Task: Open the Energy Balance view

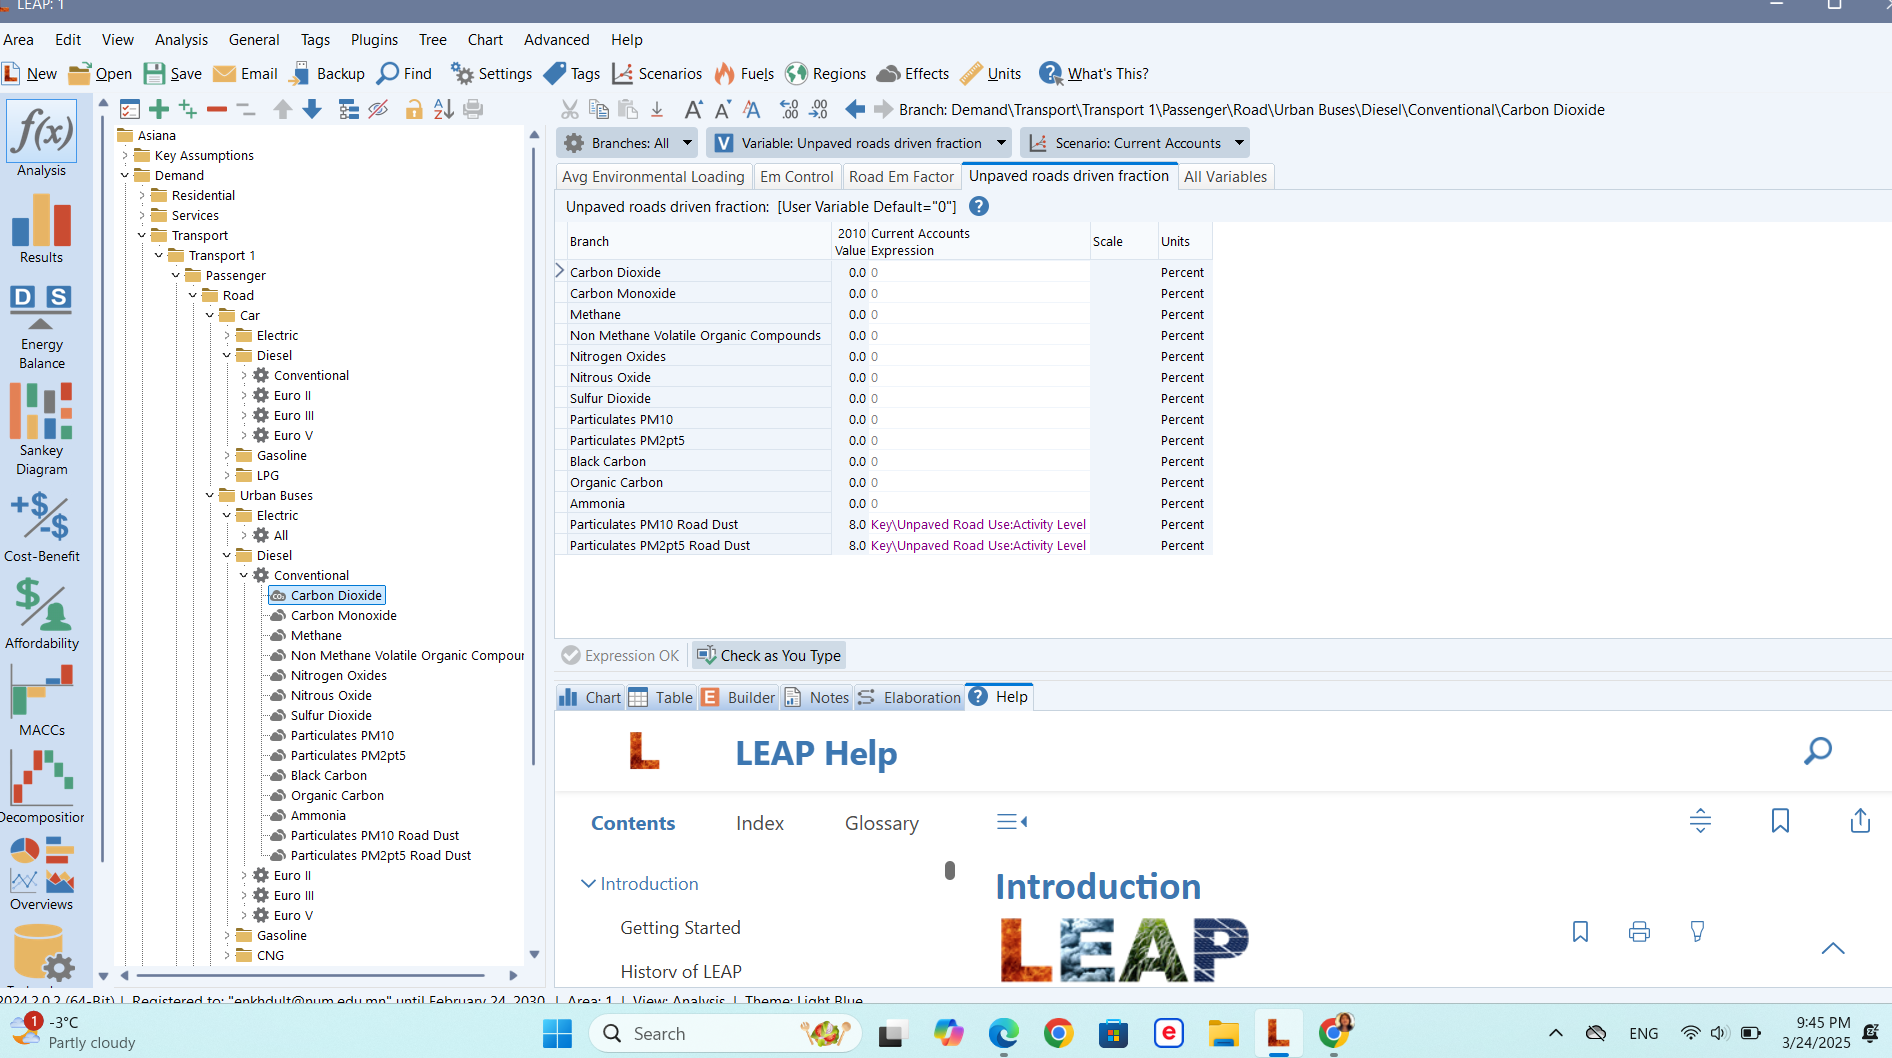Action: (x=41, y=327)
